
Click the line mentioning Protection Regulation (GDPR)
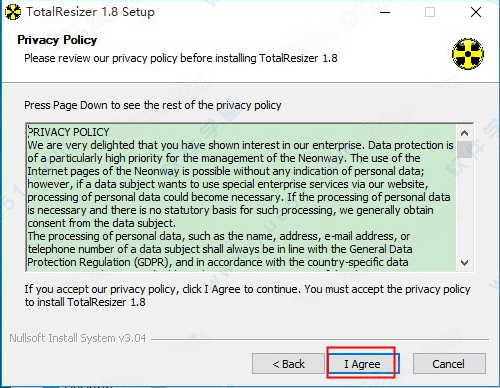[x=218, y=262]
